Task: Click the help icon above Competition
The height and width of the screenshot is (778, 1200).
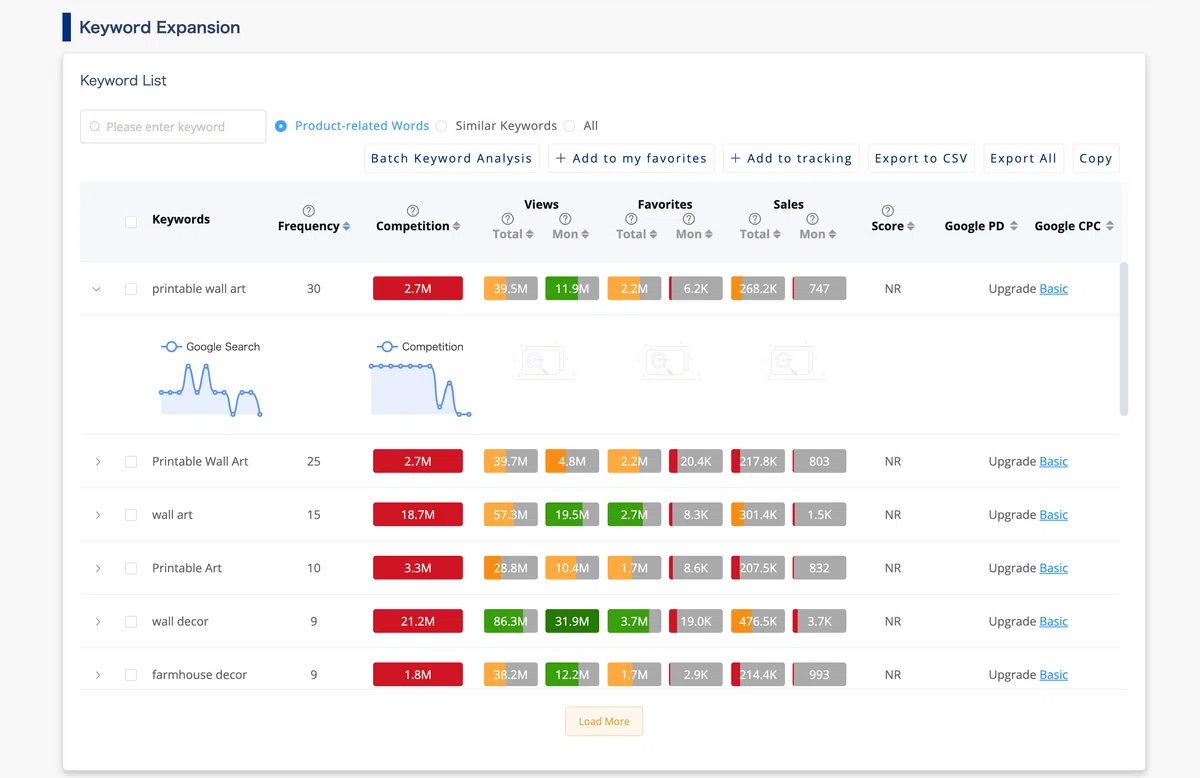Action: click(x=413, y=211)
